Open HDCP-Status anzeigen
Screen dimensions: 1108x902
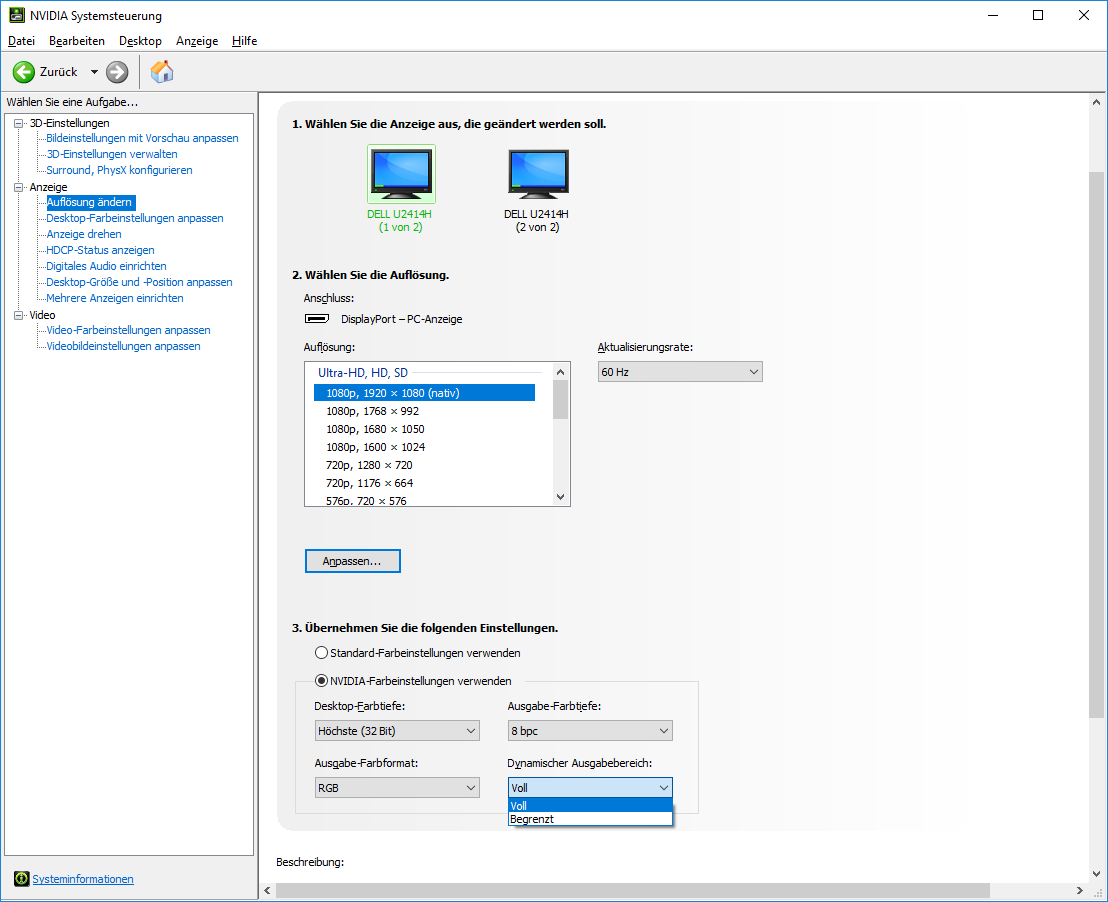pyautogui.click(x=100, y=250)
